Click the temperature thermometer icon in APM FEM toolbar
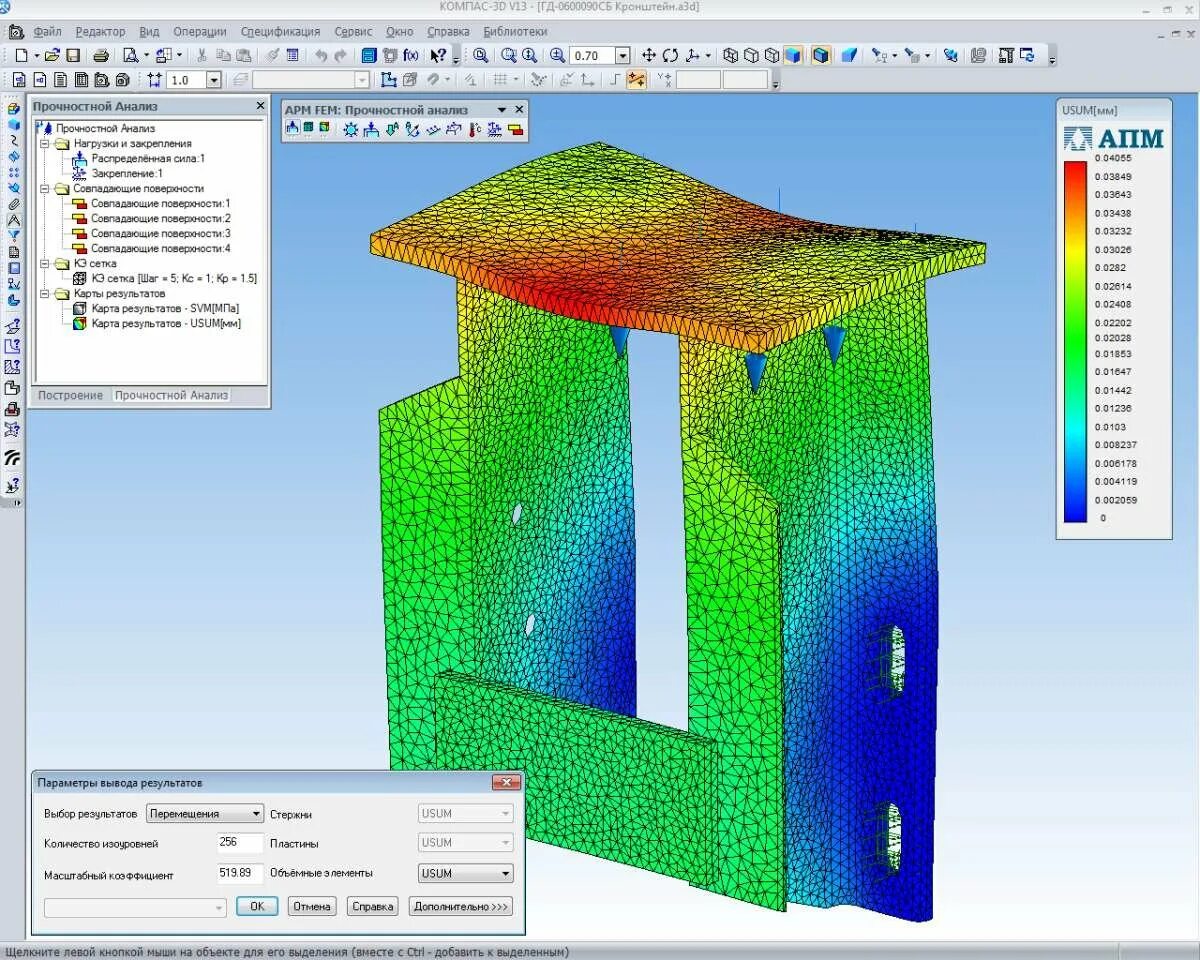The image size is (1200, 960). 475,129
